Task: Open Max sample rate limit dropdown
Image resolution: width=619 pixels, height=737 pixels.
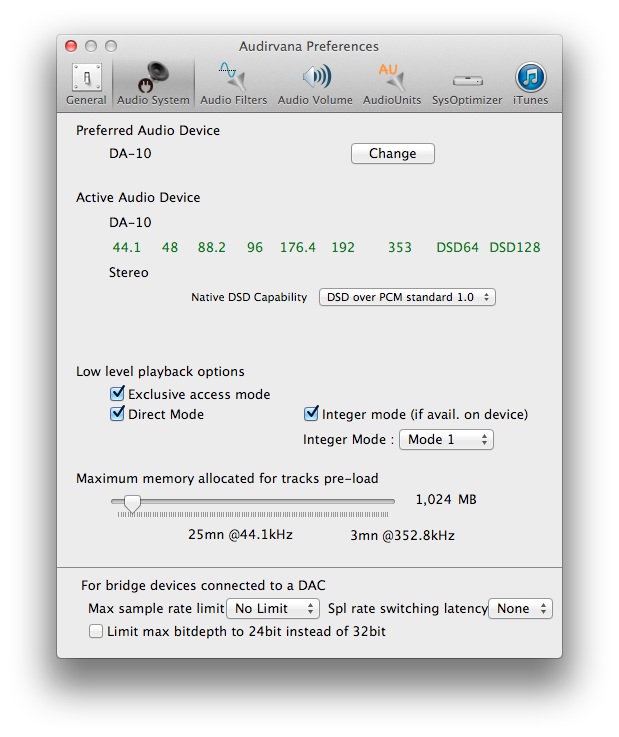Action: click(x=273, y=609)
